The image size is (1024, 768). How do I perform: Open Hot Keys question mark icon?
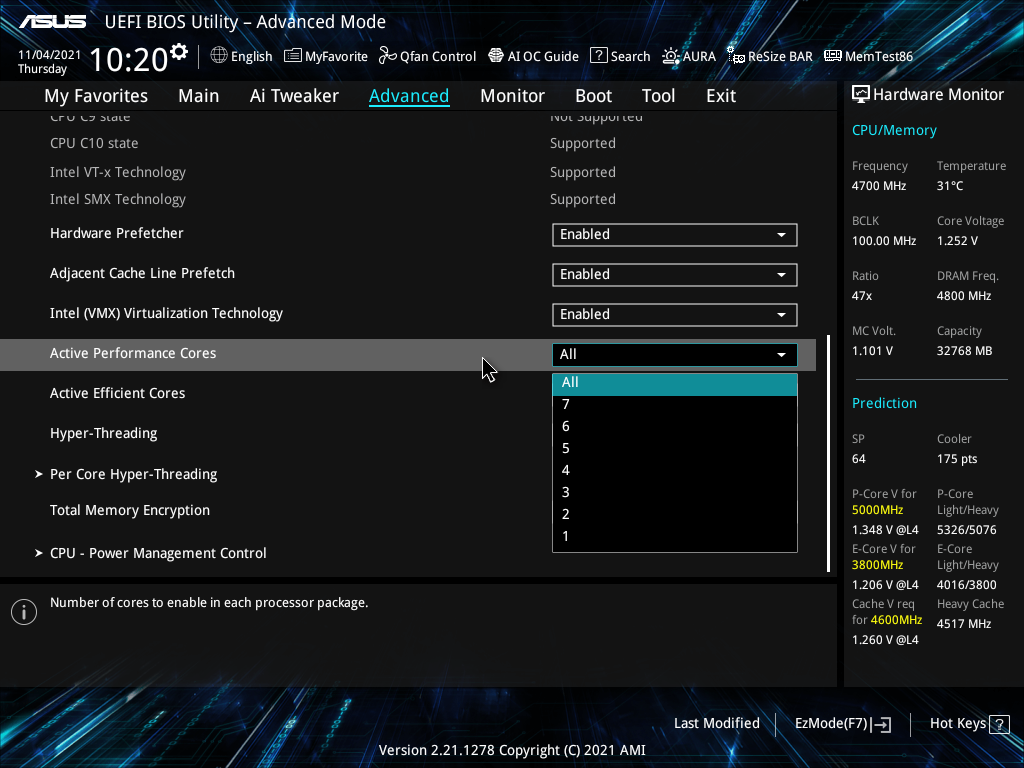pos(999,724)
